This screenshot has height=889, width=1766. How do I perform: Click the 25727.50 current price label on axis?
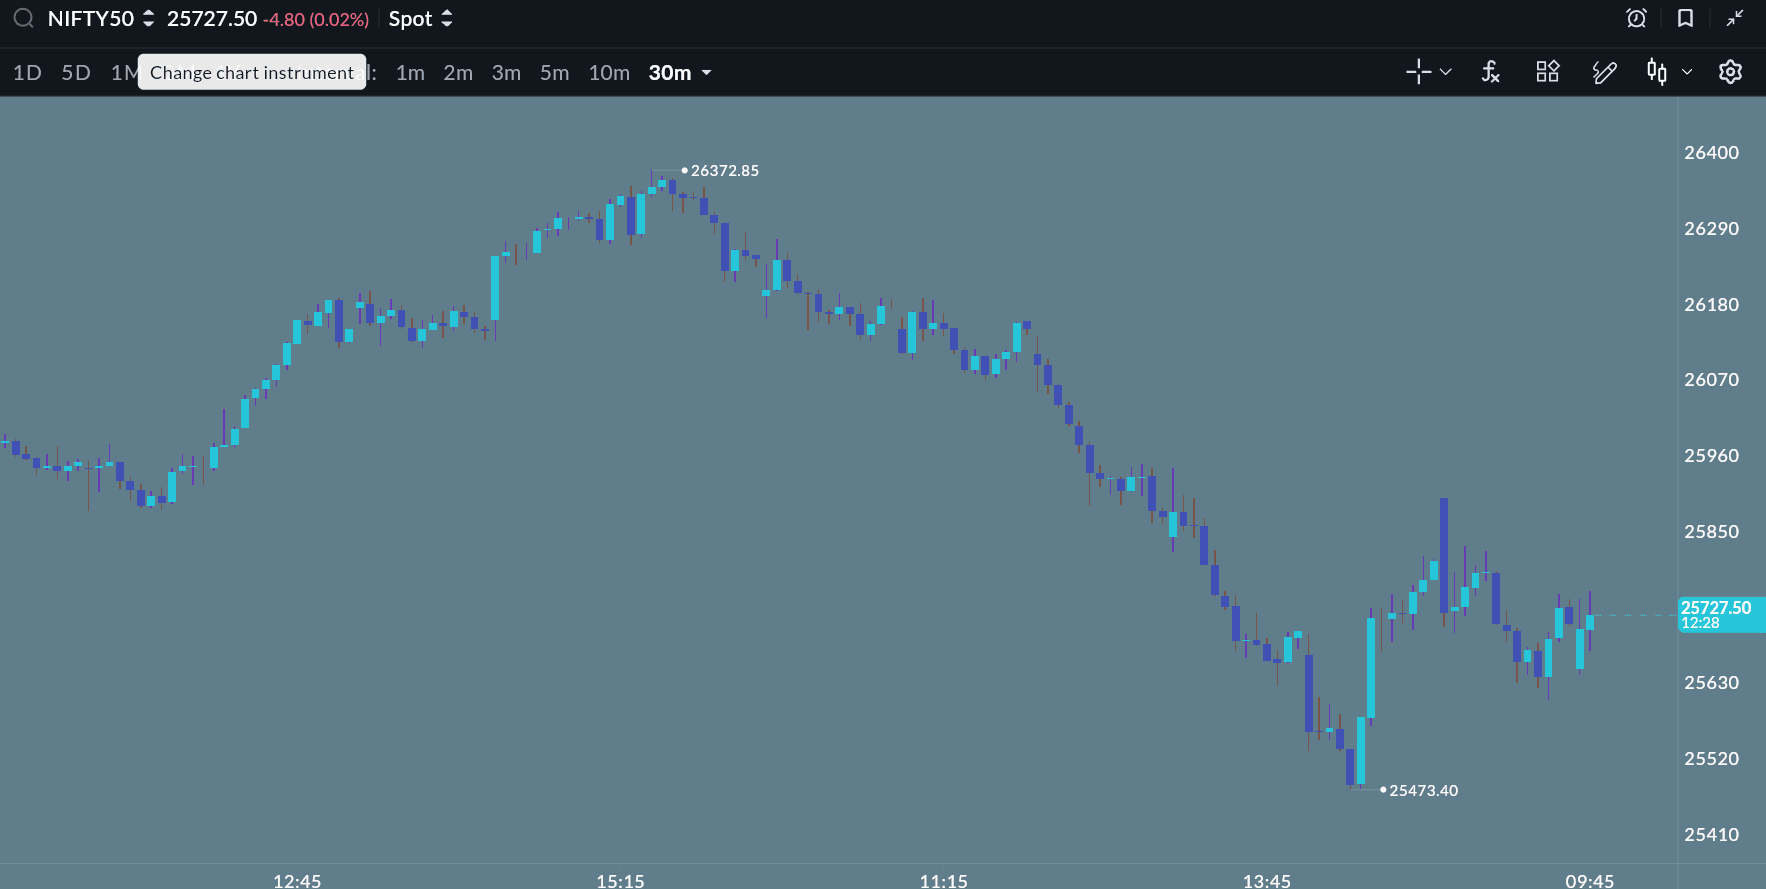coord(1718,614)
